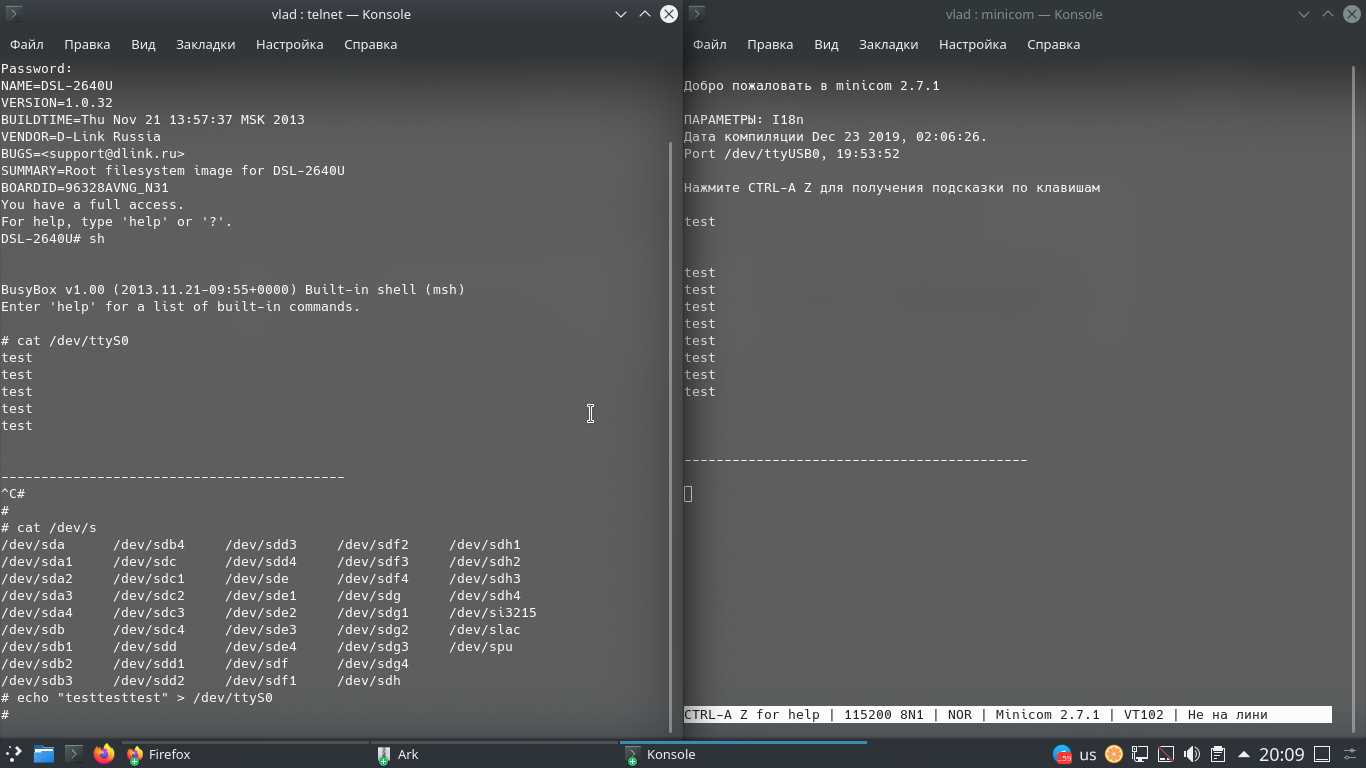1366x768 pixels.
Task: Open Справка menu in telnet window
Action: point(370,44)
